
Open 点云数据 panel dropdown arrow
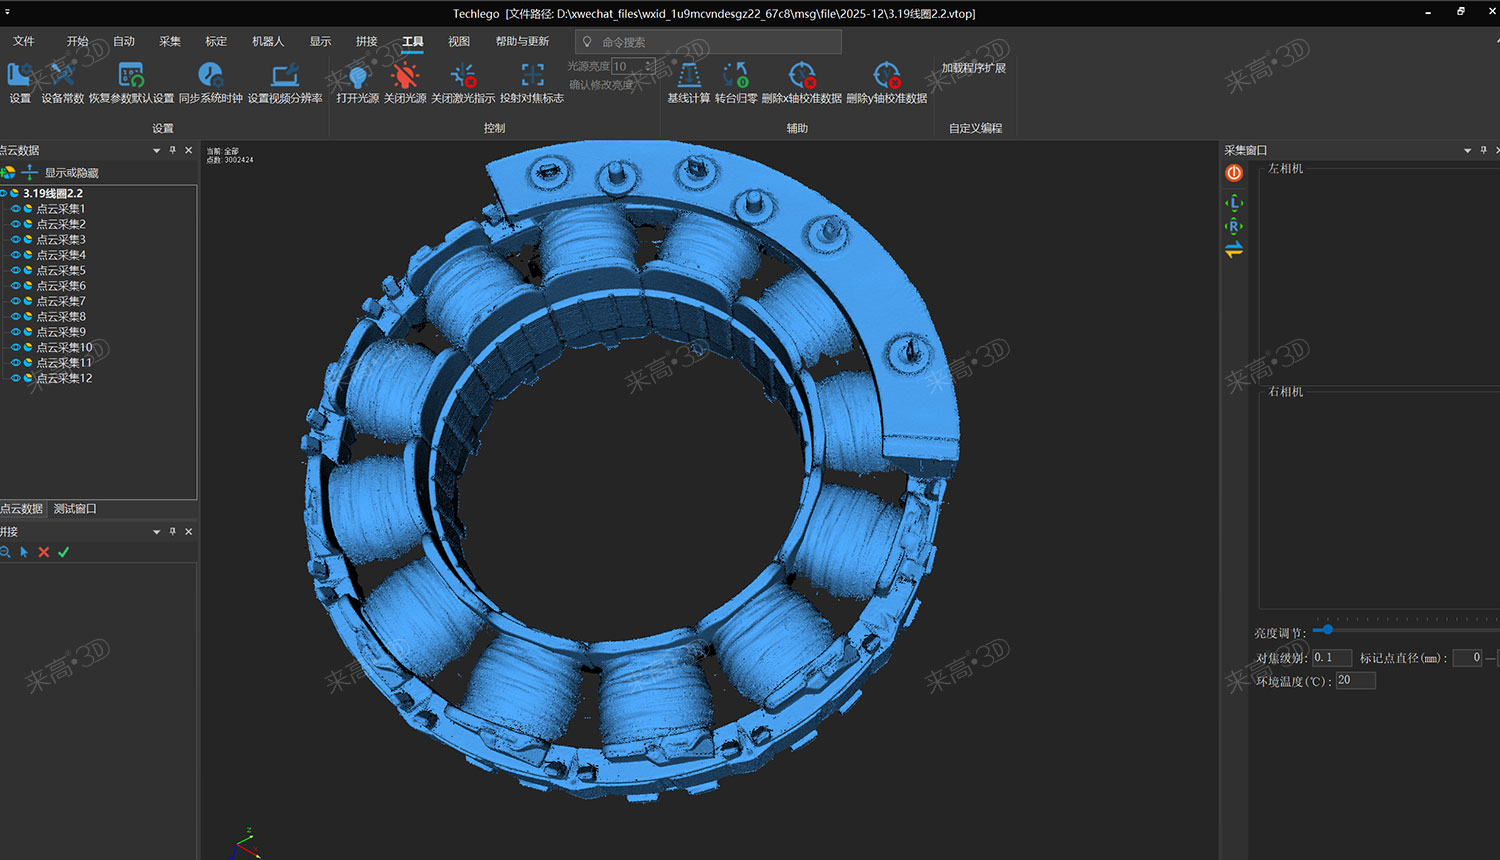[x=156, y=151]
